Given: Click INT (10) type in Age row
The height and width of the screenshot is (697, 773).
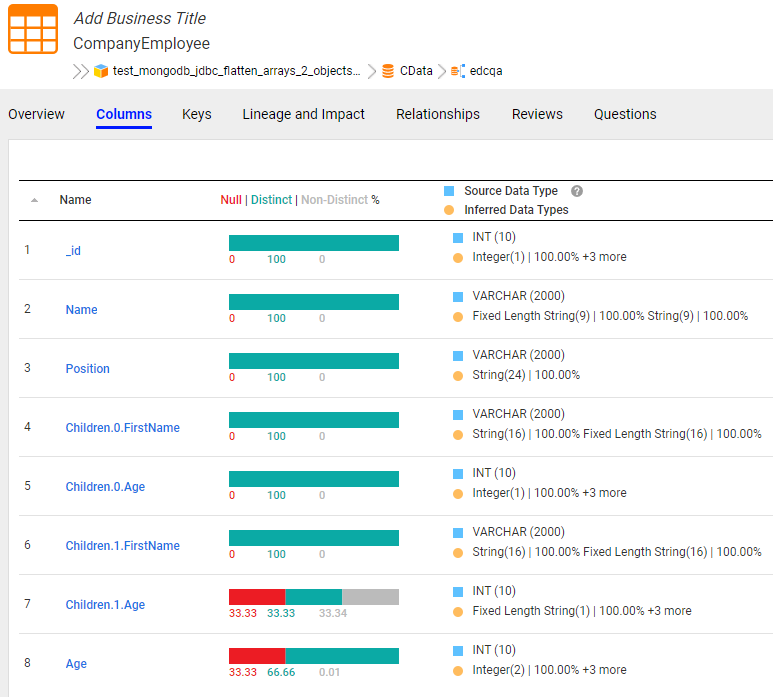Looking at the screenshot, I should coord(494,650).
